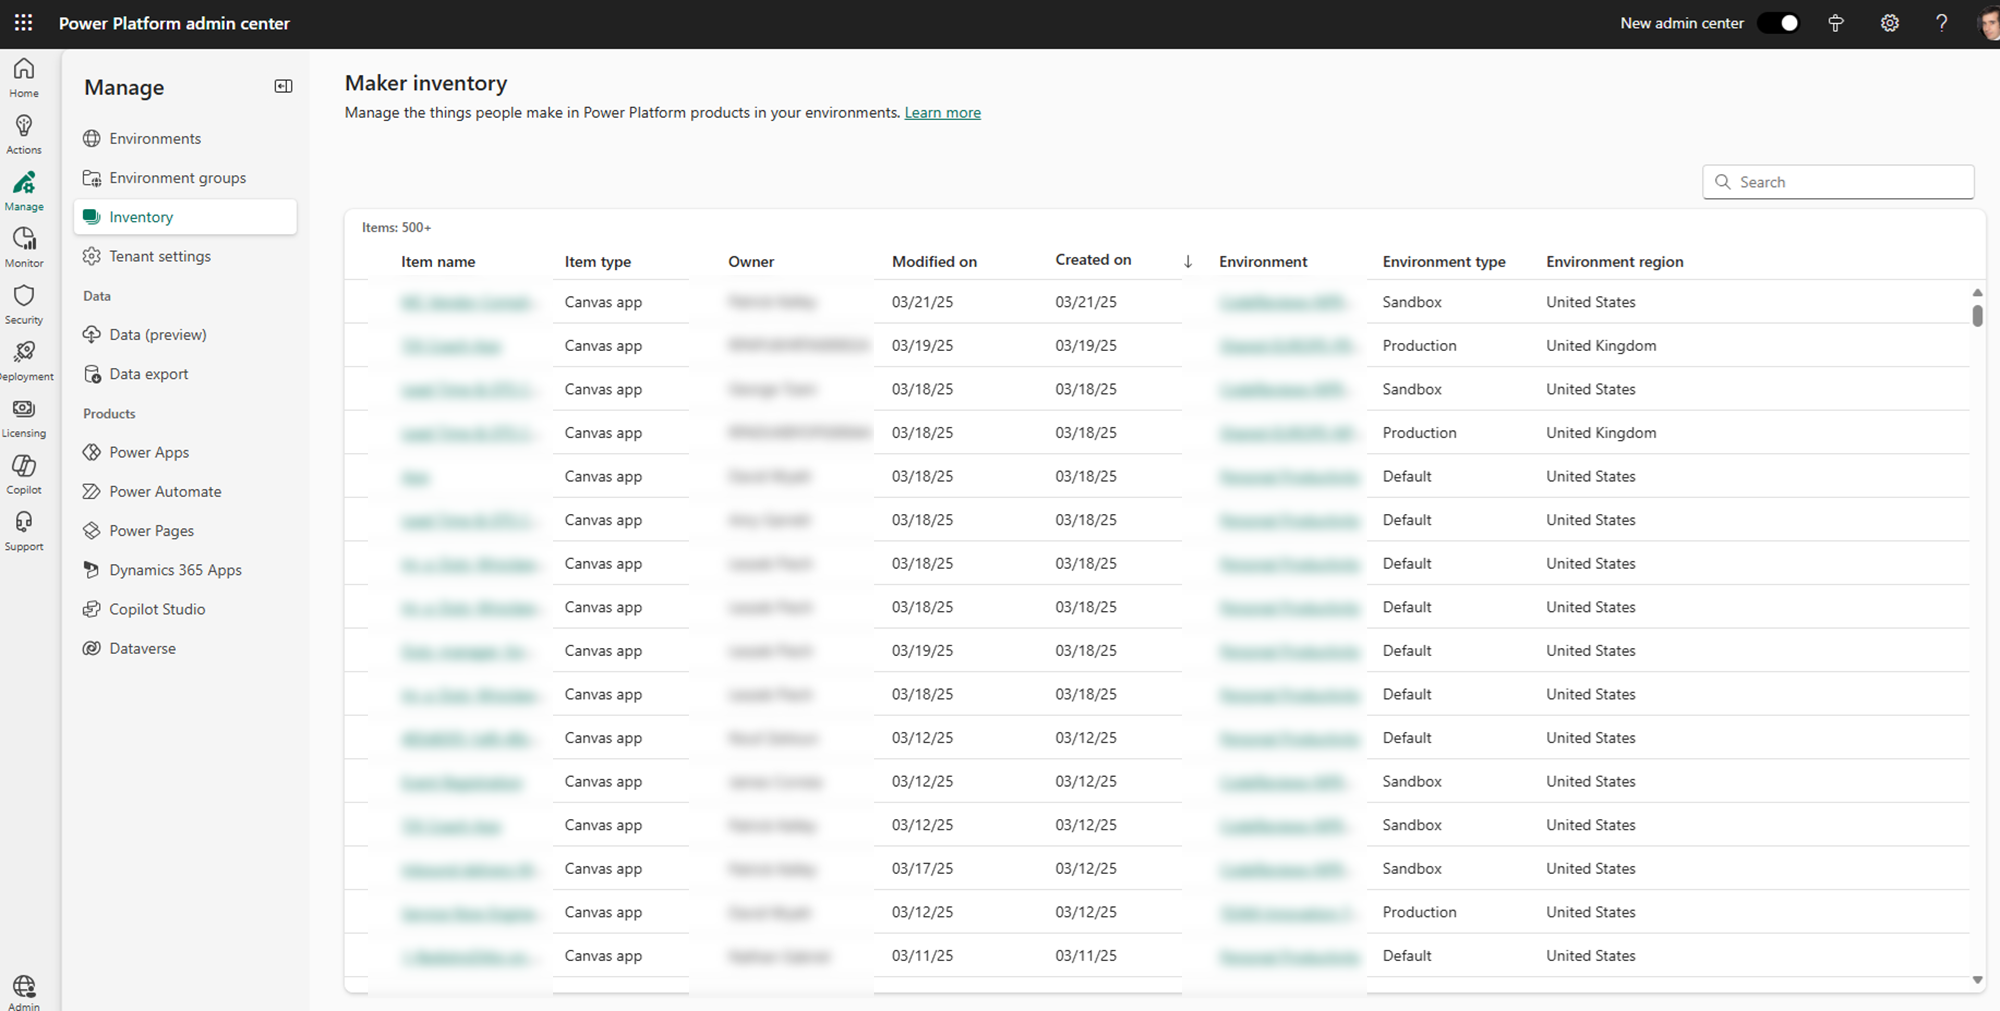This screenshot has width=2000, height=1011.
Task: Open Data export page
Action: pyautogui.click(x=185, y=374)
